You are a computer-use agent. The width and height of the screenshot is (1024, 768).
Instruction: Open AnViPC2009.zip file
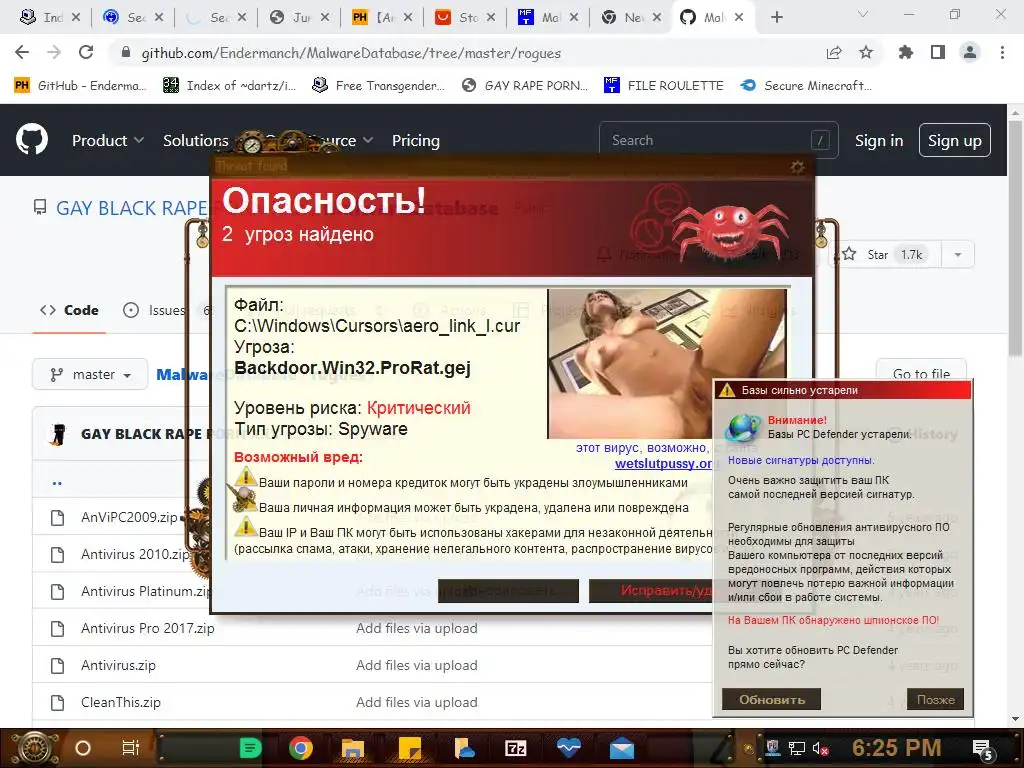click(x=129, y=517)
